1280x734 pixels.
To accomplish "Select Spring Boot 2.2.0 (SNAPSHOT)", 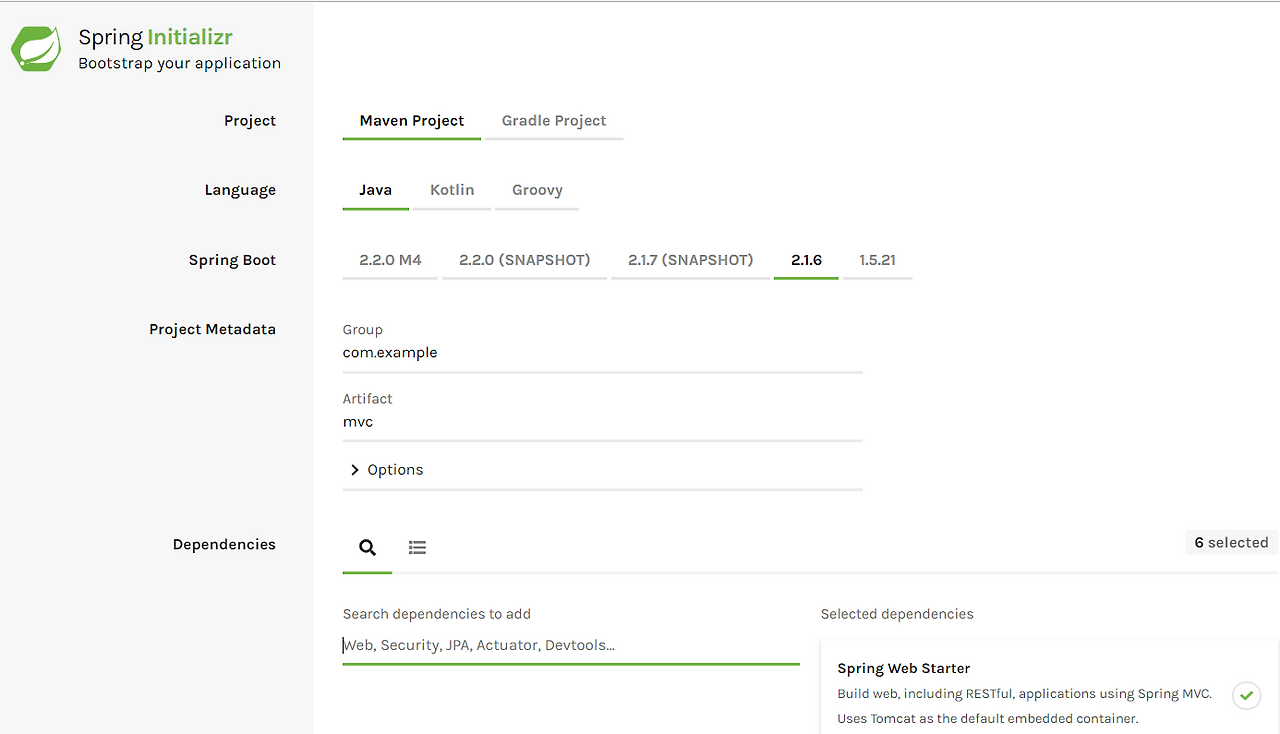I will point(525,260).
